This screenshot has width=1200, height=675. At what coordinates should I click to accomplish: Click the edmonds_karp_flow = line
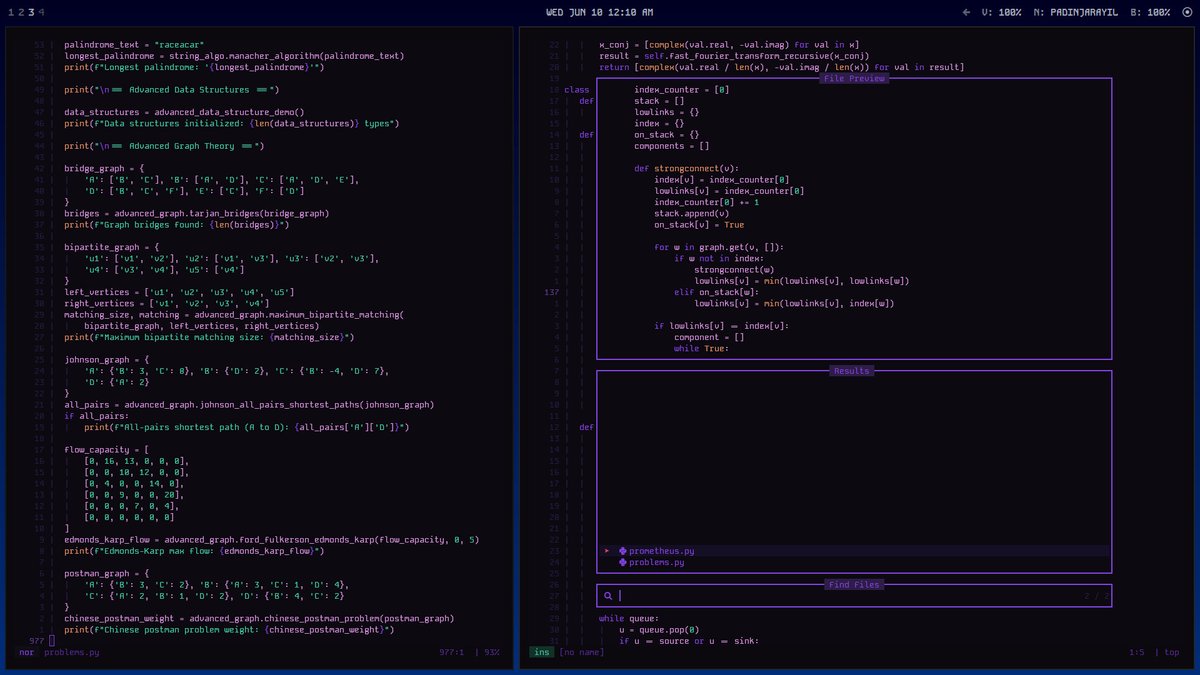click(x=272, y=540)
